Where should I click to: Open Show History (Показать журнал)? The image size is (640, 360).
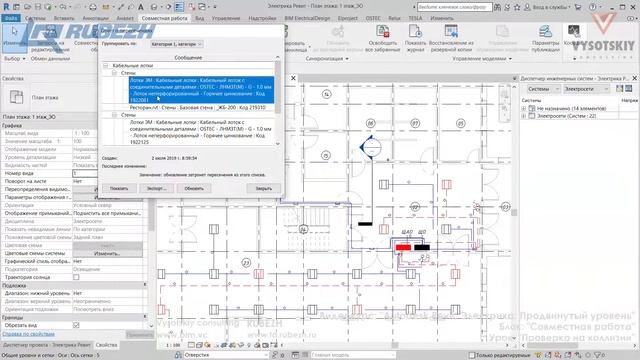(415, 32)
